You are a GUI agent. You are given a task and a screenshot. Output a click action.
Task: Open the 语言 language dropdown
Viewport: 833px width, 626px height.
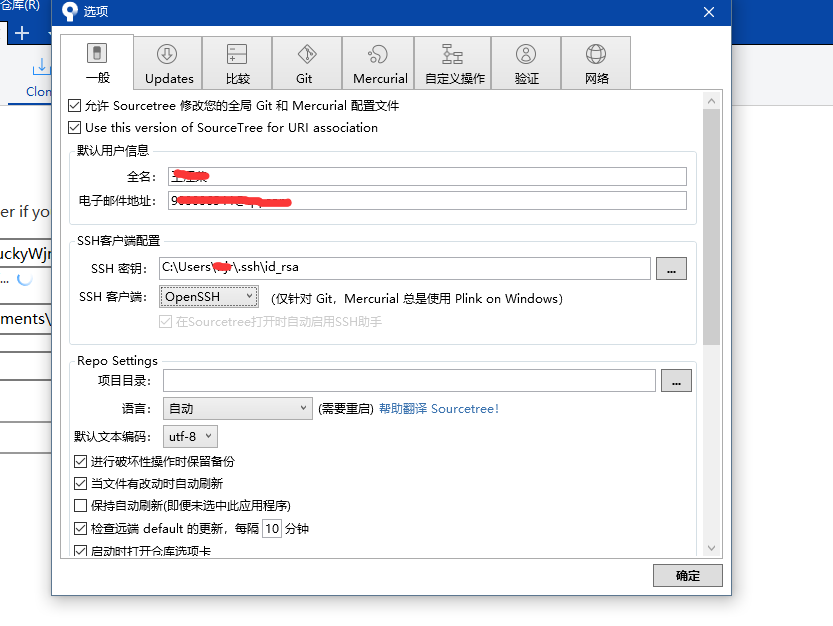tap(237, 409)
